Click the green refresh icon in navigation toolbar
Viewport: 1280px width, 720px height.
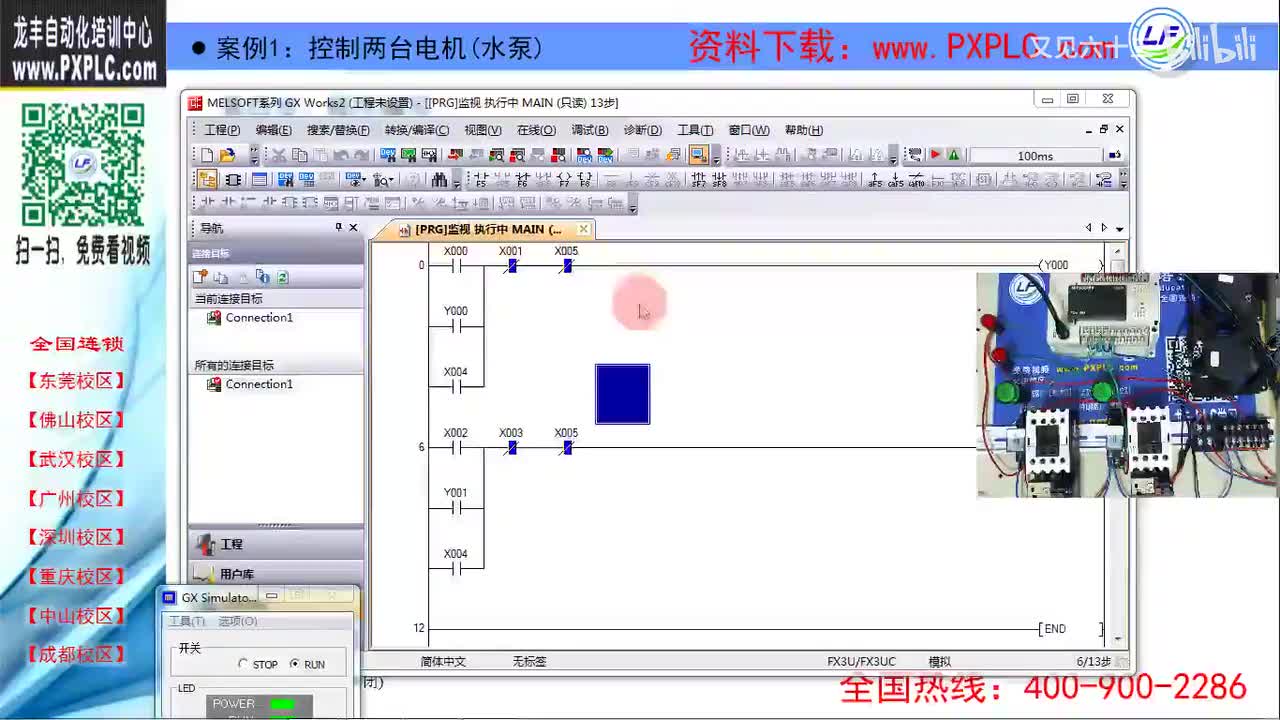(282, 277)
